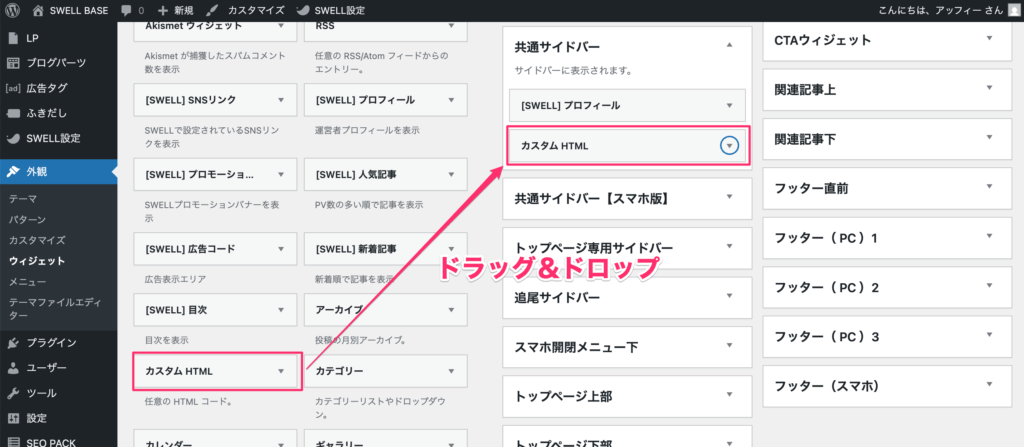Expand 追尾サイドバー area
This screenshot has height=447, width=1024.
(729, 296)
